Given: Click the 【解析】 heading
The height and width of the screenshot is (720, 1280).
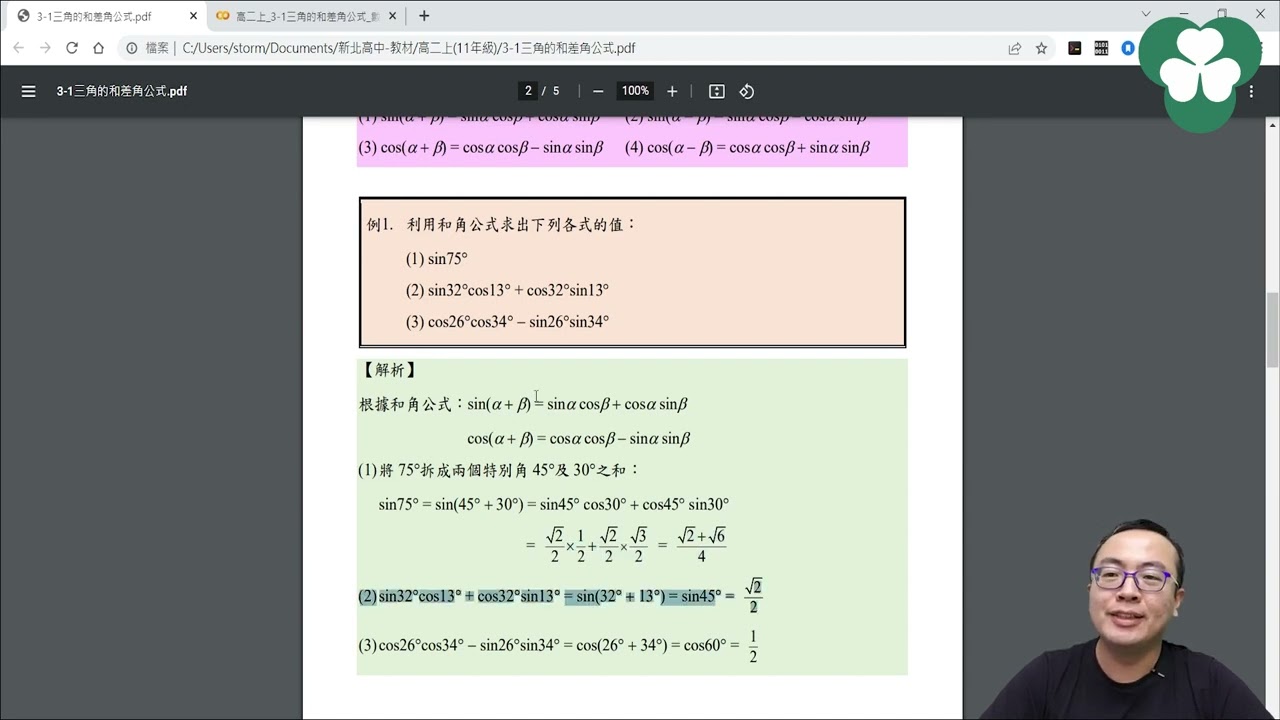Looking at the screenshot, I should coord(389,370).
